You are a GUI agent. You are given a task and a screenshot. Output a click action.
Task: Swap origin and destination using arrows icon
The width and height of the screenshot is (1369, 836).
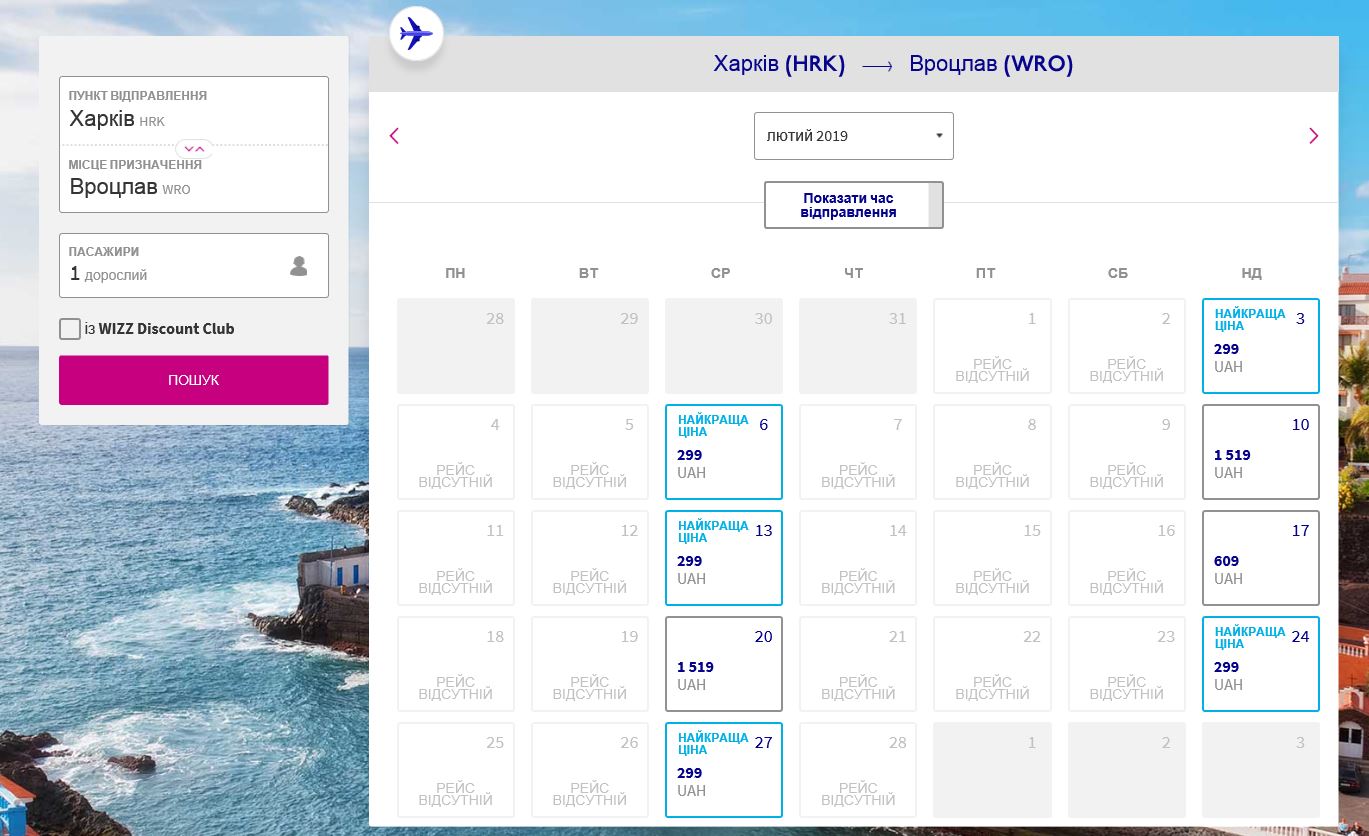click(194, 149)
